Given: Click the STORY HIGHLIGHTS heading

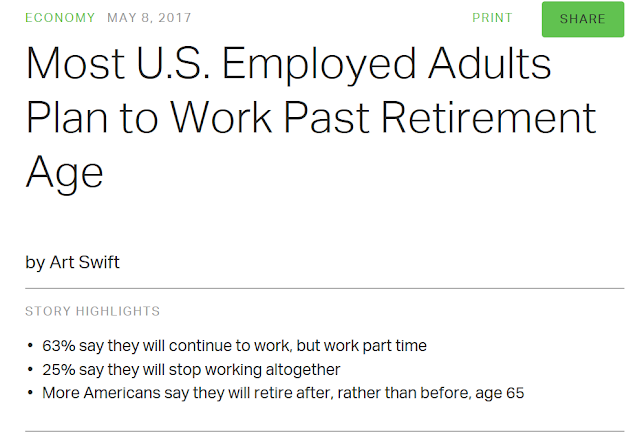Looking at the screenshot, I should 92,312.
